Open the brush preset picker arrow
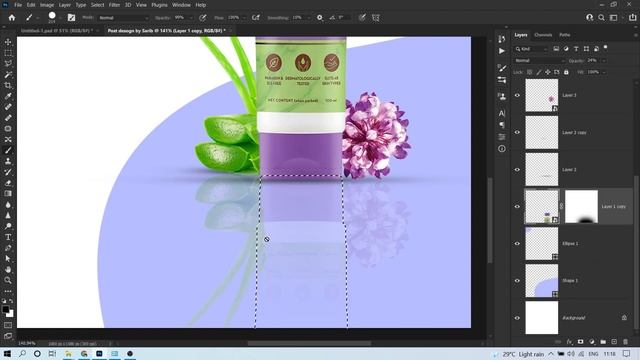 [60, 18]
